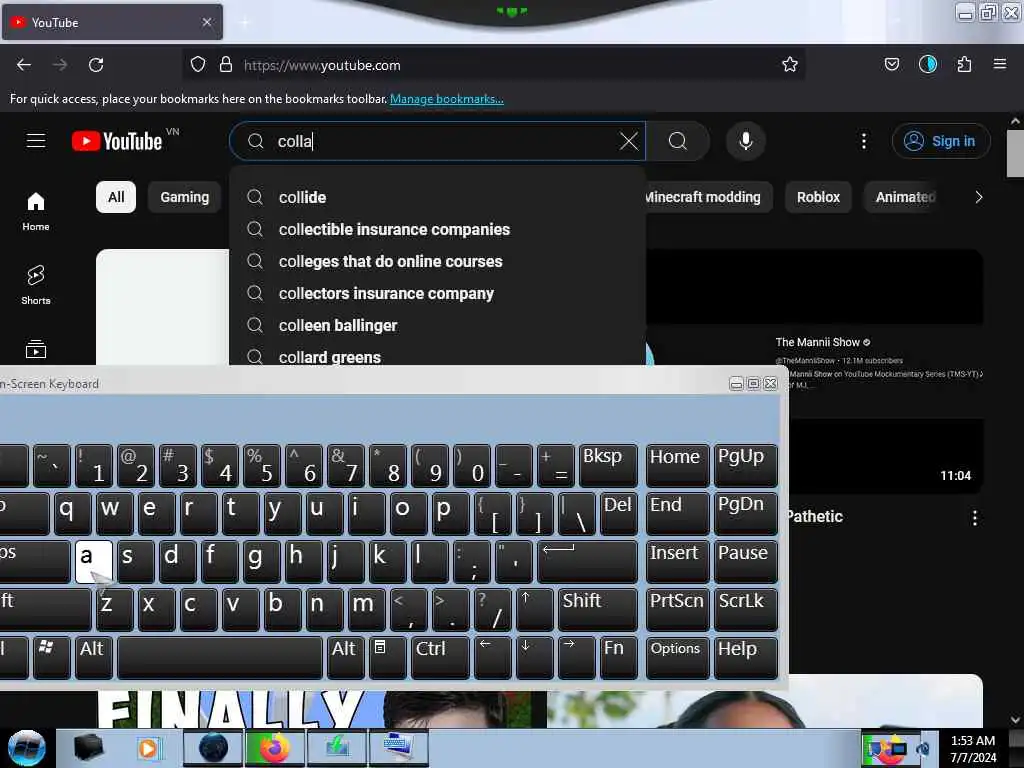The height and width of the screenshot is (768, 1024).
Task: Click the Enter key on keyboard
Action: [587, 561]
